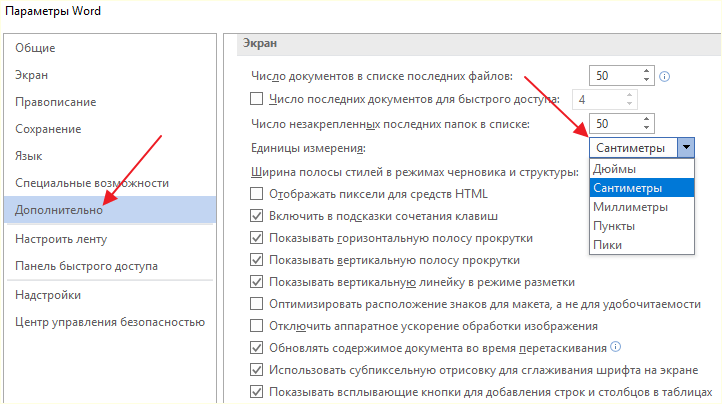Decrease number of unpinned recent folders
The width and height of the screenshot is (722, 404).
[646, 128]
